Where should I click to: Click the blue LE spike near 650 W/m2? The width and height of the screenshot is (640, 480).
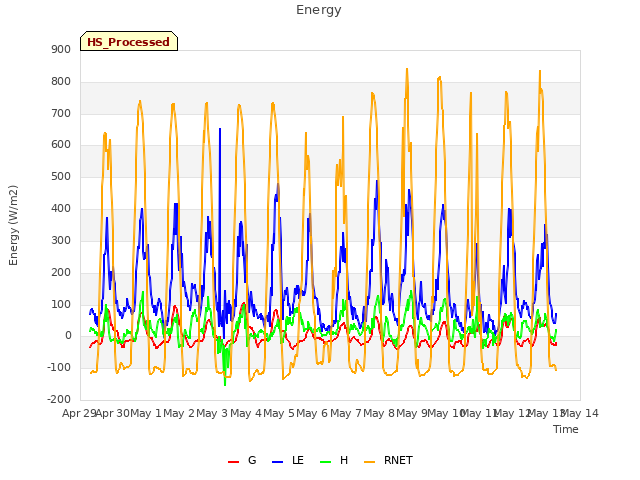tap(220, 130)
